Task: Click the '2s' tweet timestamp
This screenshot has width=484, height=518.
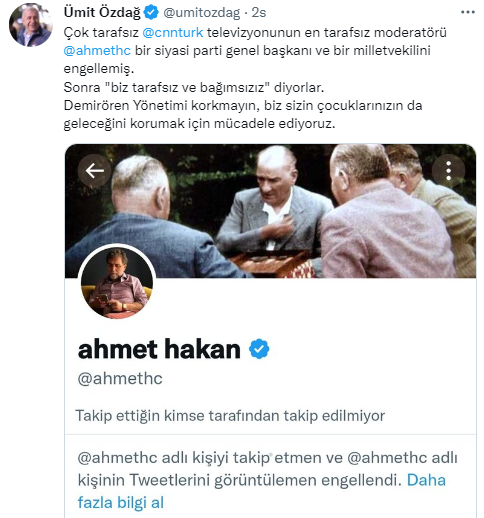Action: 259,13
